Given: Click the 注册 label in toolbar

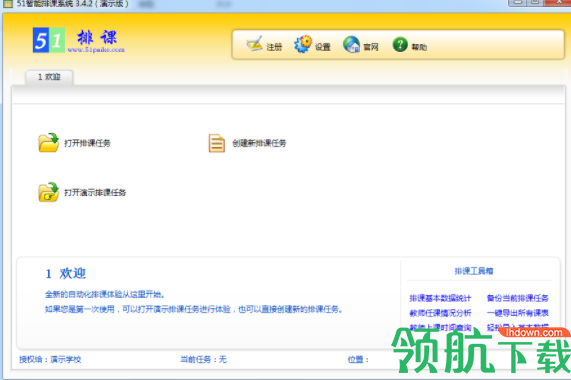Looking at the screenshot, I should click(274, 47).
